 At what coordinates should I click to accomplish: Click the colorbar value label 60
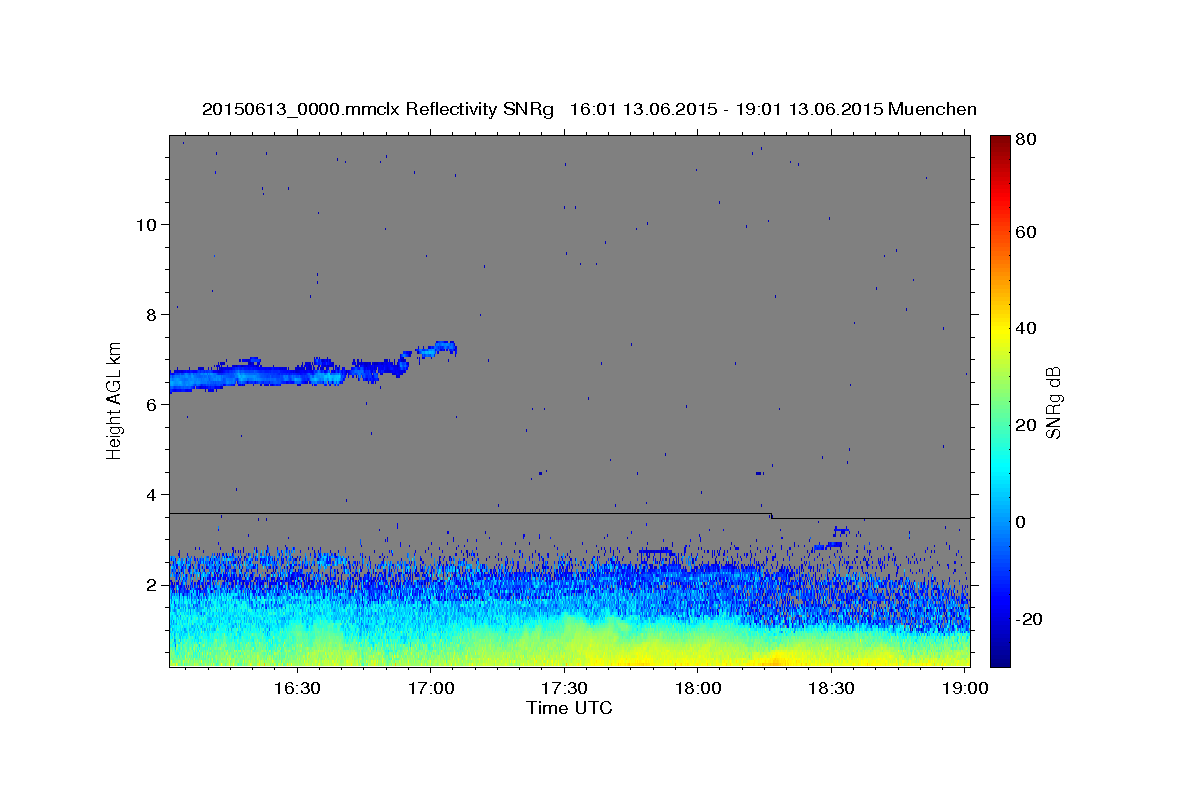(1027, 231)
